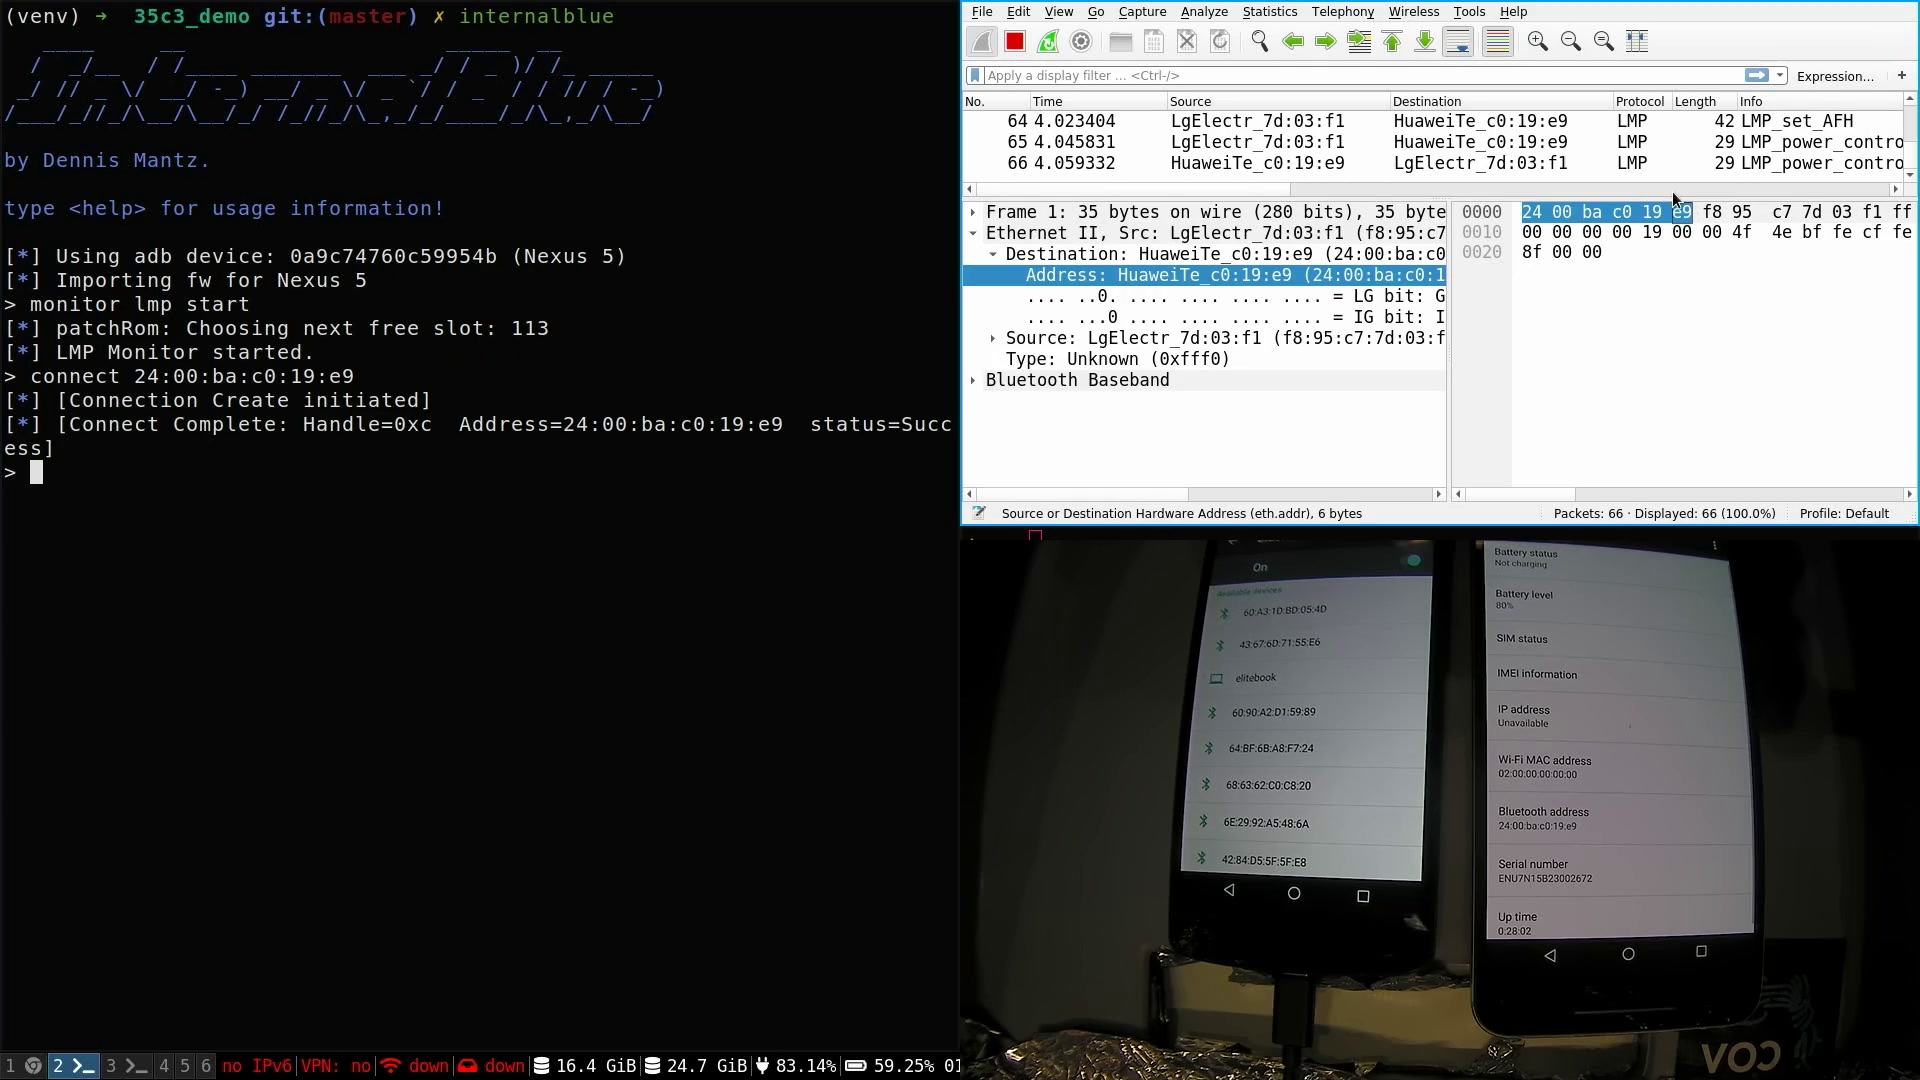Click the open capture file icon
The width and height of the screenshot is (1920, 1080).
tap(1121, 41)
